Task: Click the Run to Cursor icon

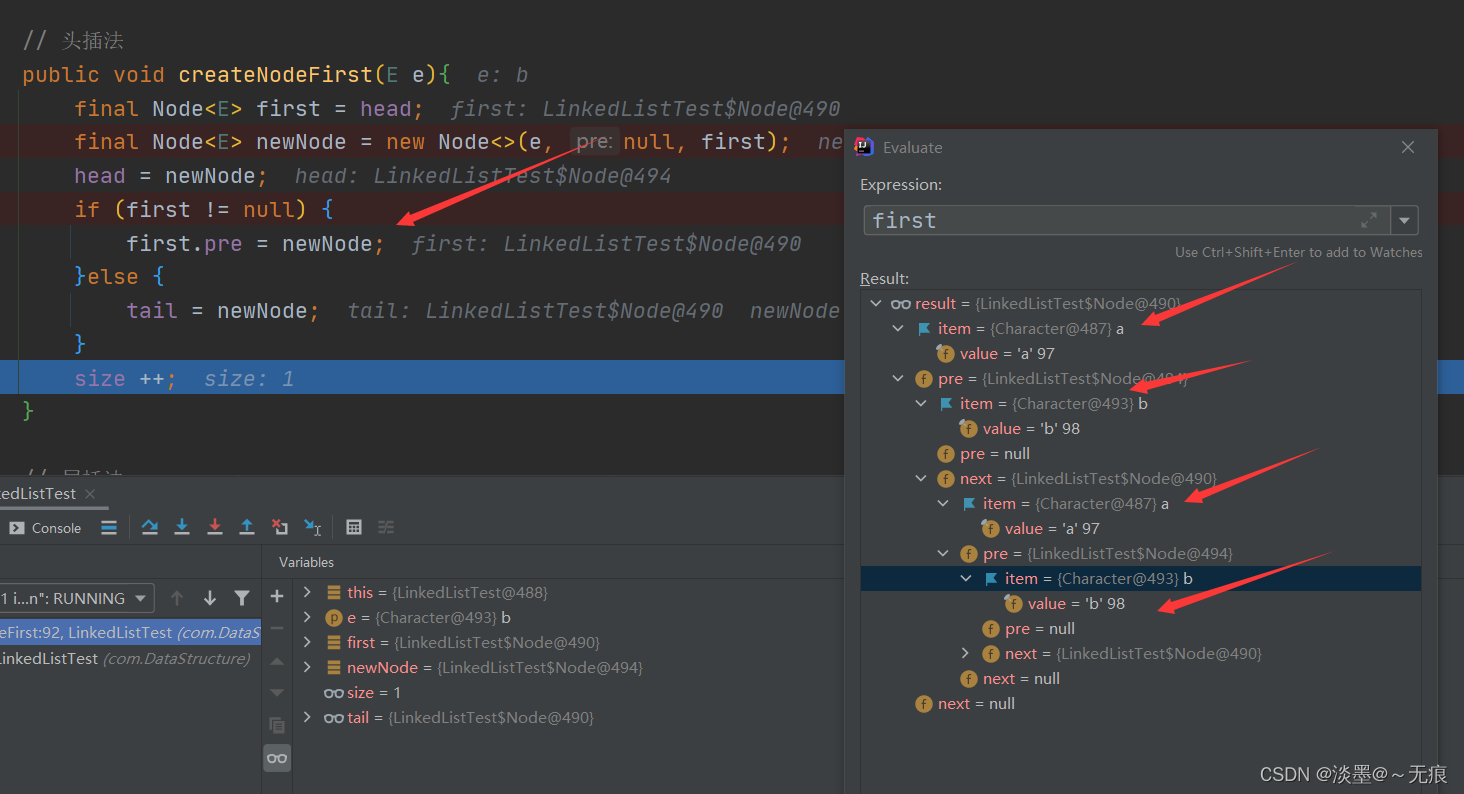Action: point(313,527)
